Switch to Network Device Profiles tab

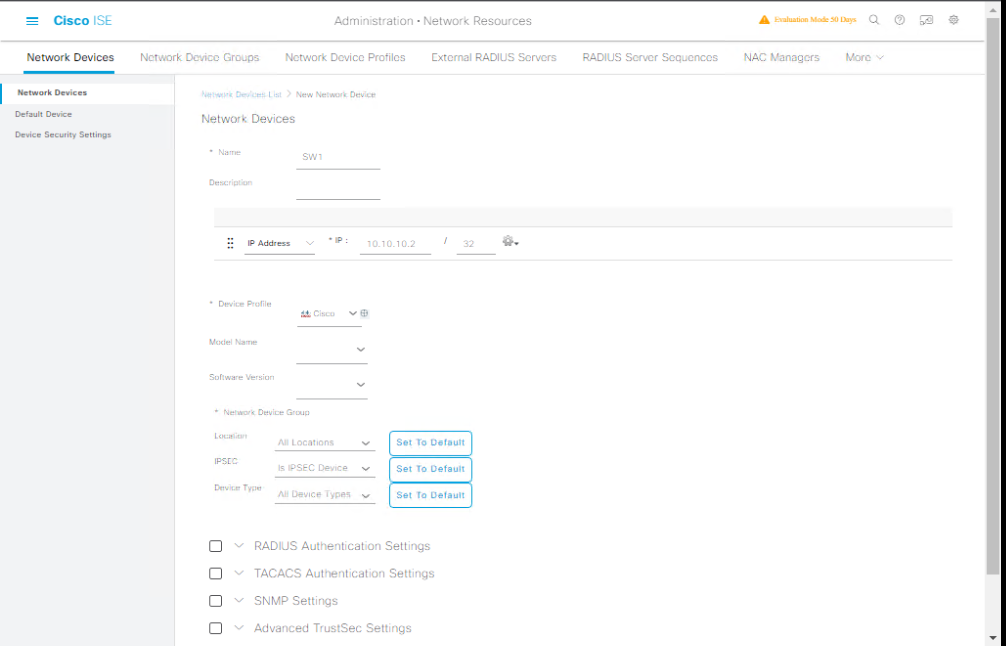point(345,58)
